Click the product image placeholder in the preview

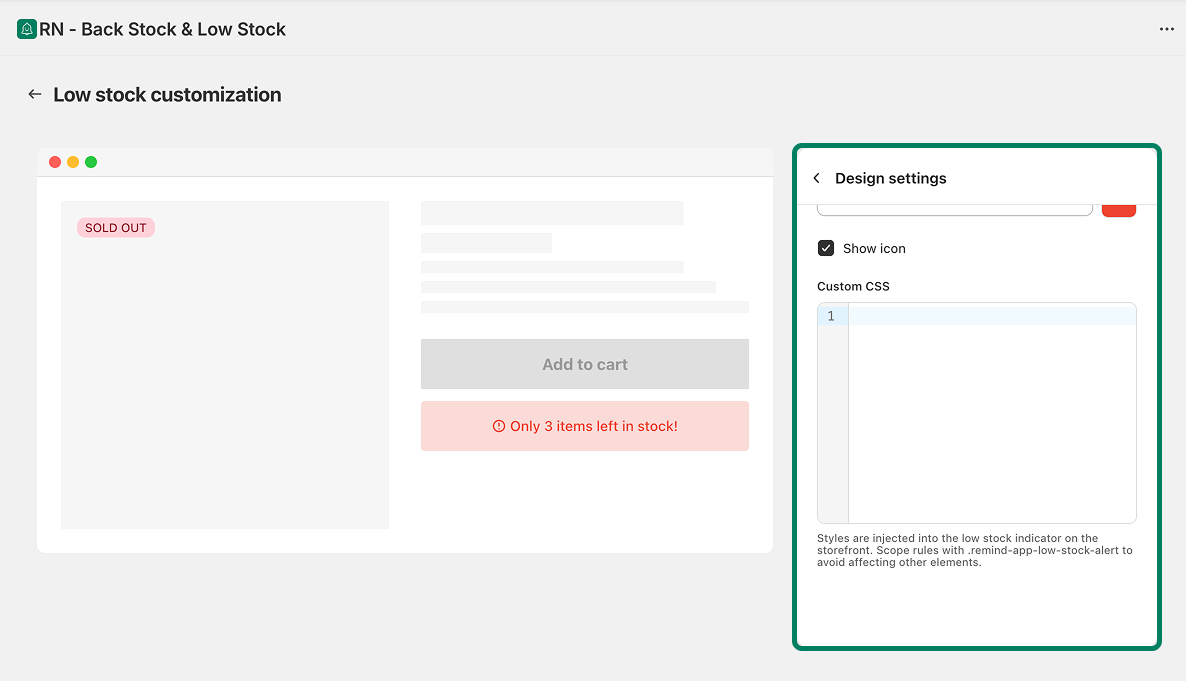pos(225,380)
